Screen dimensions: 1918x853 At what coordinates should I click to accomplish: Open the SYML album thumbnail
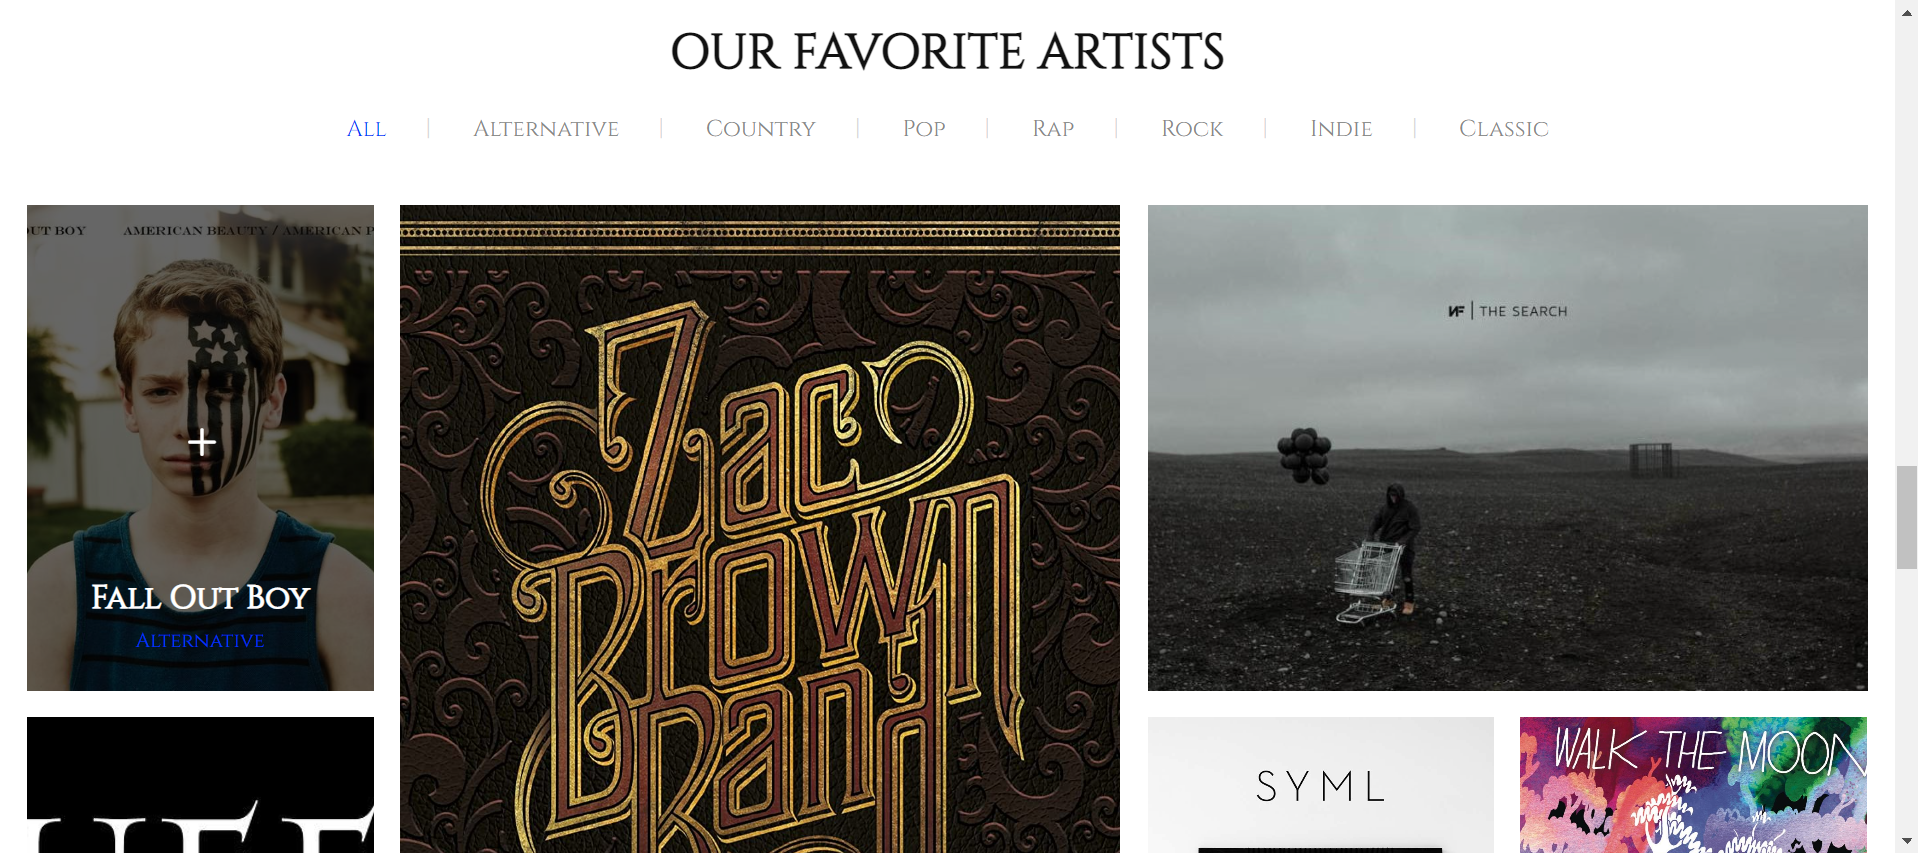pyautogui.click(x=1321, y=785)
